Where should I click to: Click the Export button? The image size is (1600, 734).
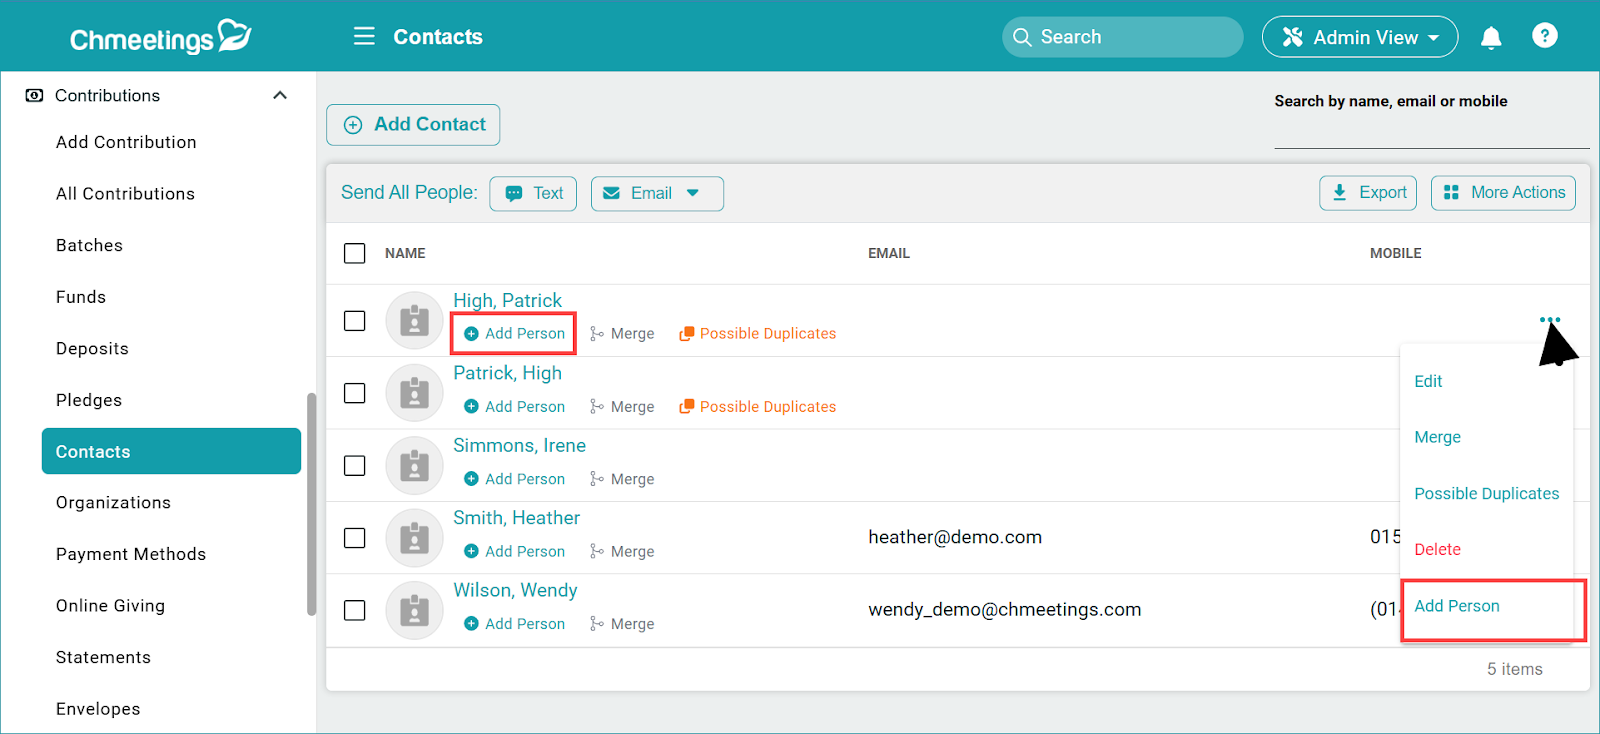click(1367, 193)
